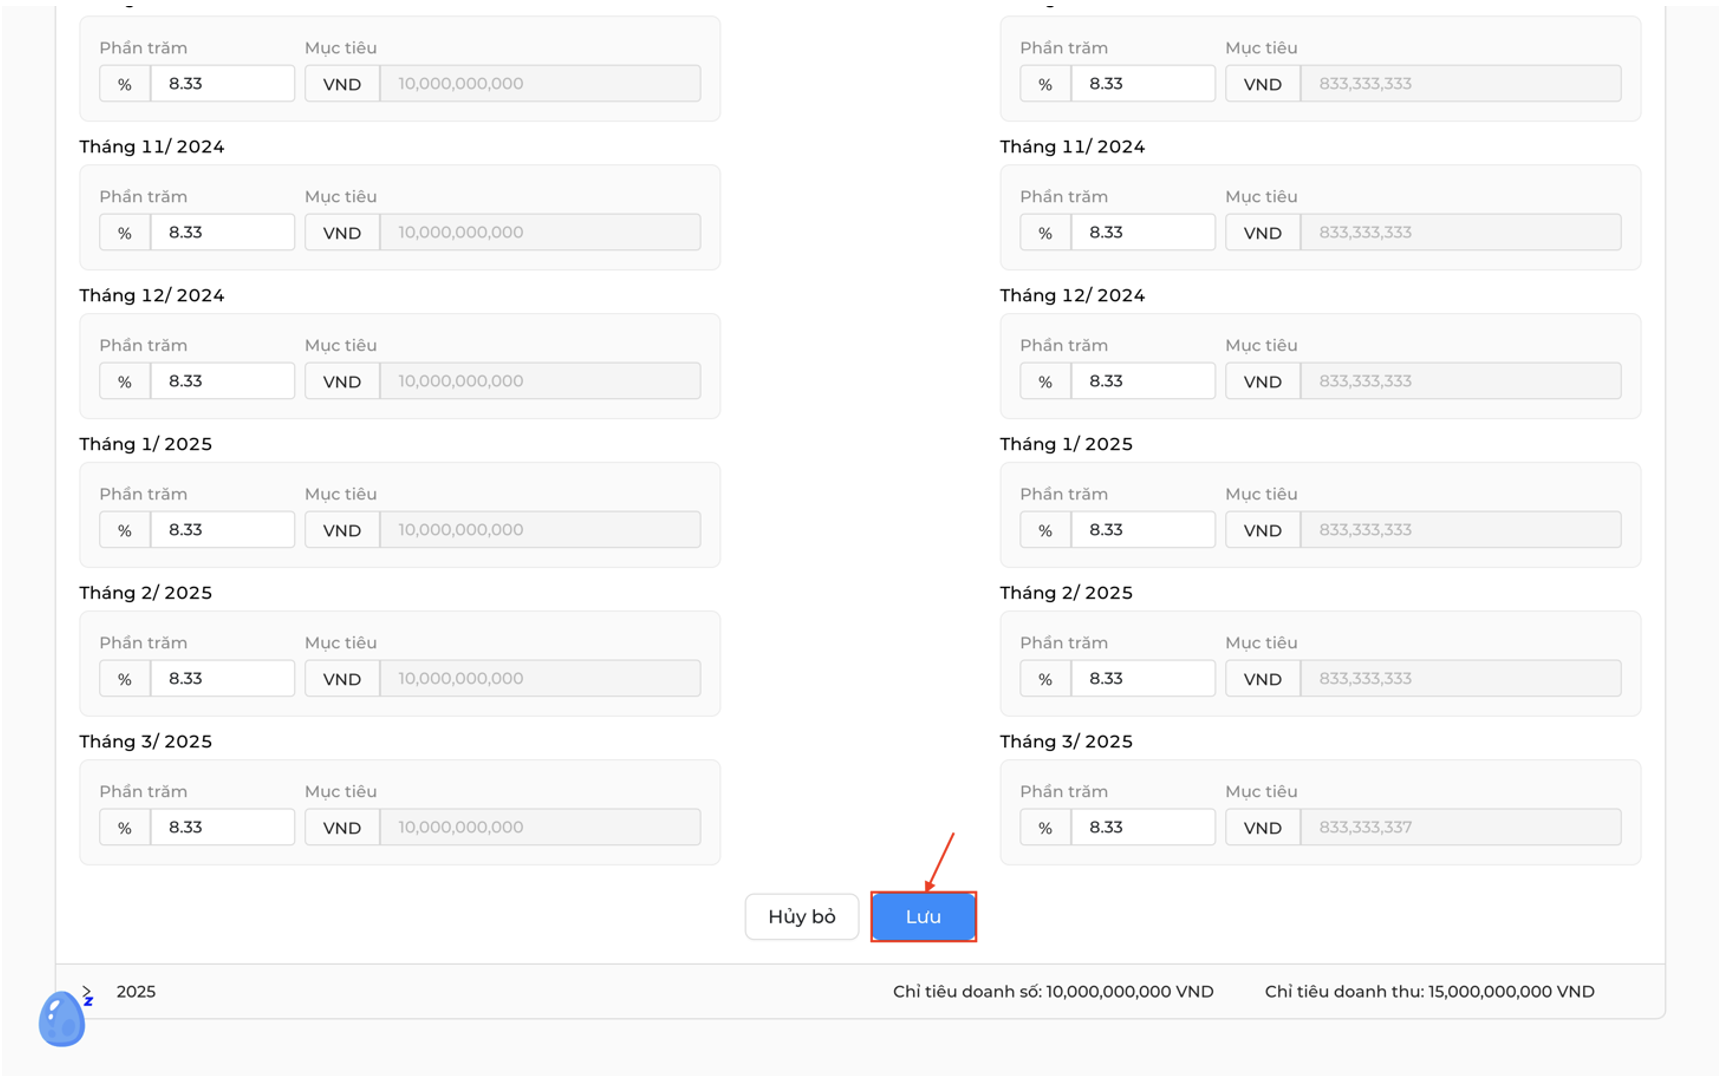Focus the right Tháng 11/2024 percent field

pyautogui.click(x=1143, y=232)
